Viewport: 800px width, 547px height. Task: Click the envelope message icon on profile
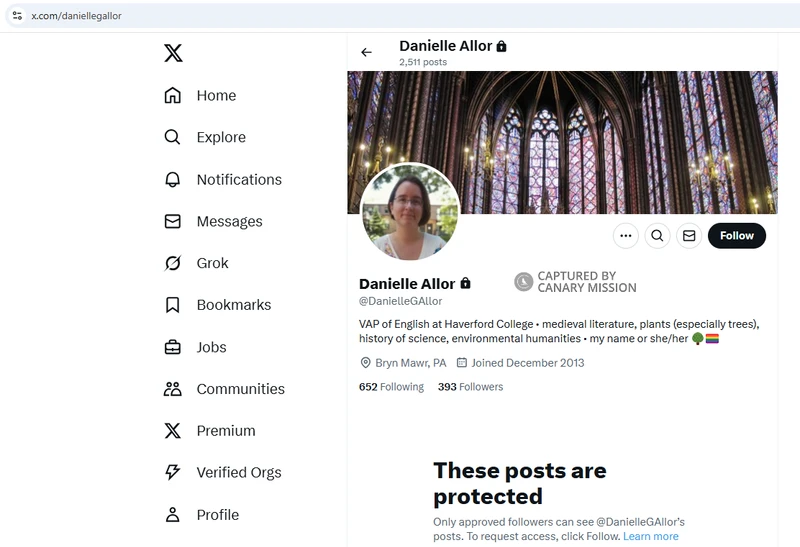point(688,236)
